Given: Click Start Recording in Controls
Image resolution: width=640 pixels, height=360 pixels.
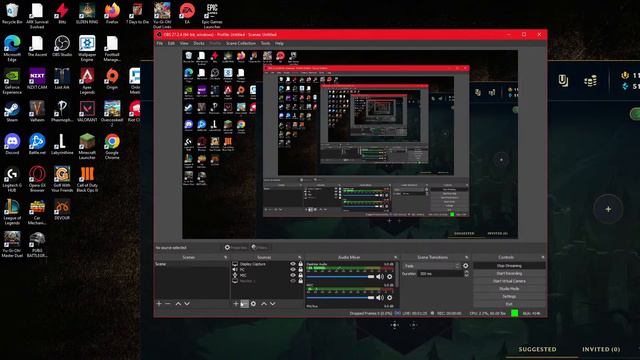Looking at the screenshot, I should 509,273.
